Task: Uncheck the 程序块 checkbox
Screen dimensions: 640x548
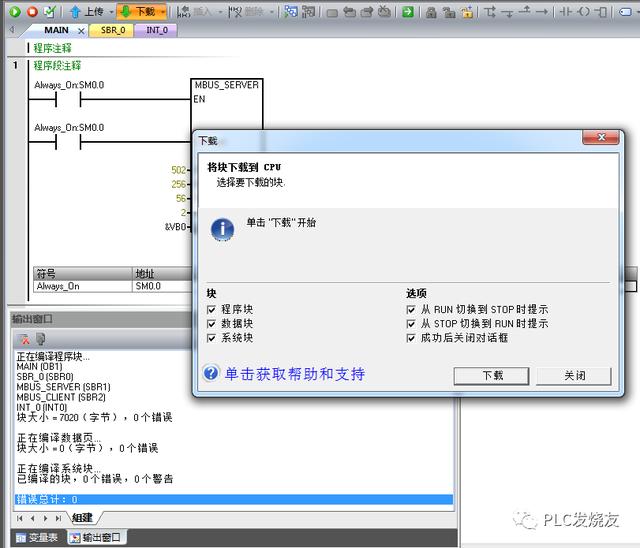Action: click(212, 310)
